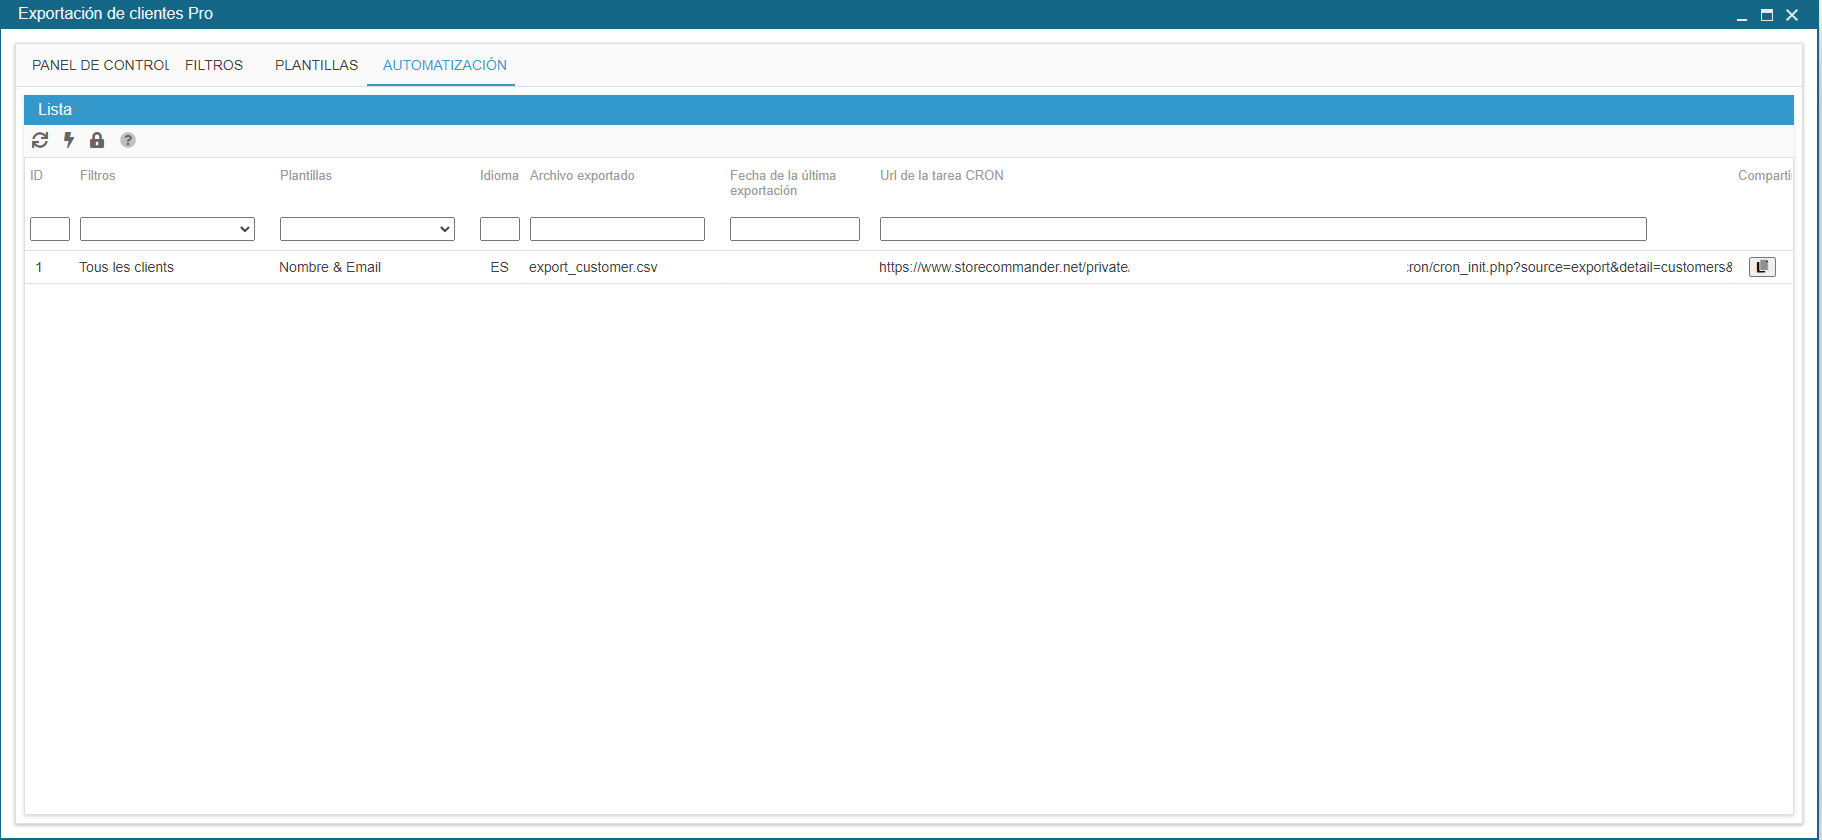
Task: Select the AUTOMATIZACIÓN tab
Action: click(444, 65)
